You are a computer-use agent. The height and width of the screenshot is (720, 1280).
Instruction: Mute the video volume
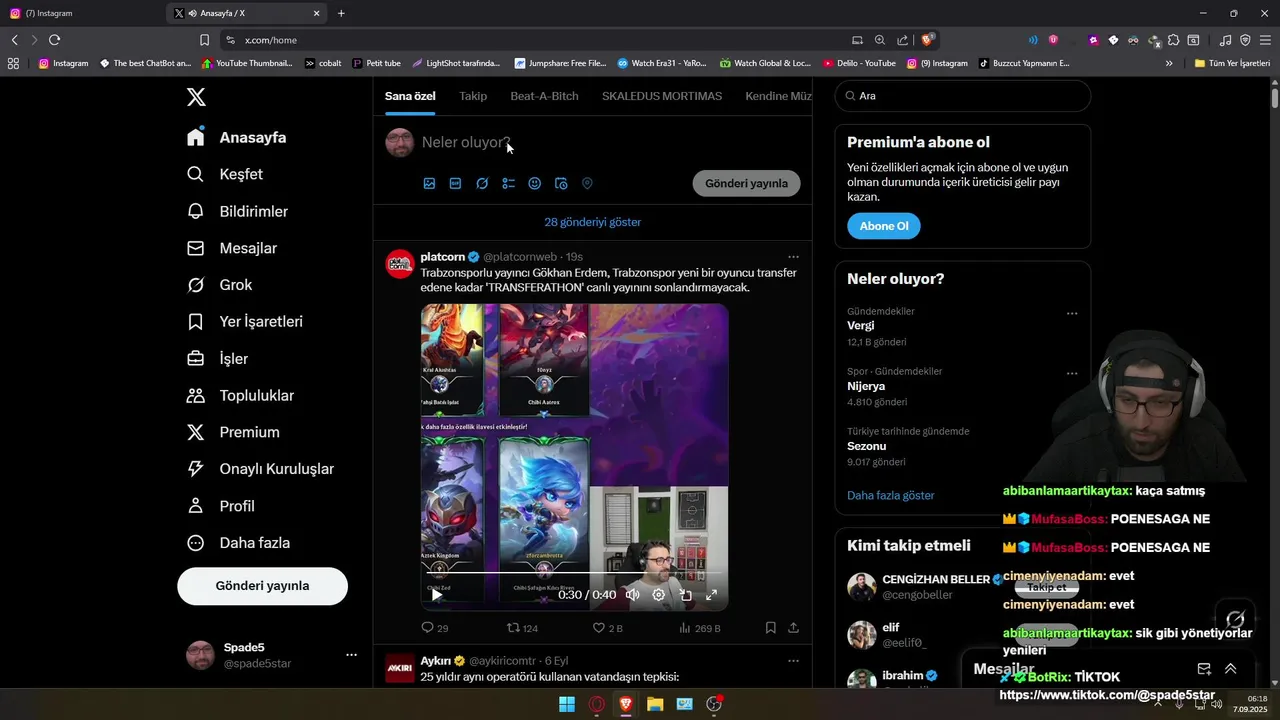632,594
